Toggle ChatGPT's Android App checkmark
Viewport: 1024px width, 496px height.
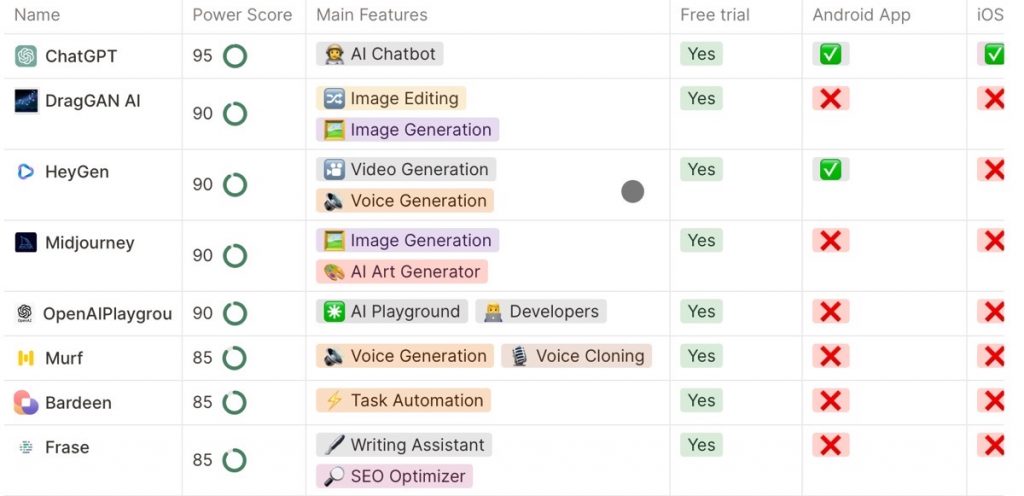coord(830,54)
